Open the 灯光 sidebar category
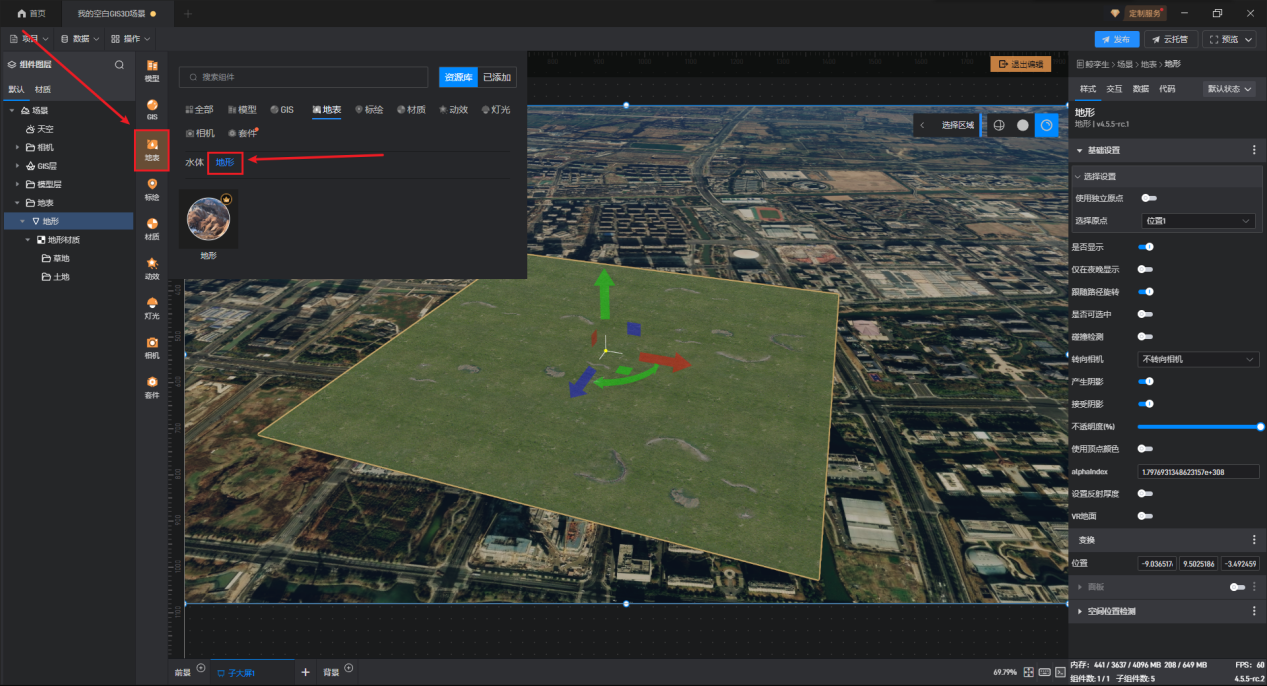The width and height of the screenshot is (1267, 686). click(152, 308)
